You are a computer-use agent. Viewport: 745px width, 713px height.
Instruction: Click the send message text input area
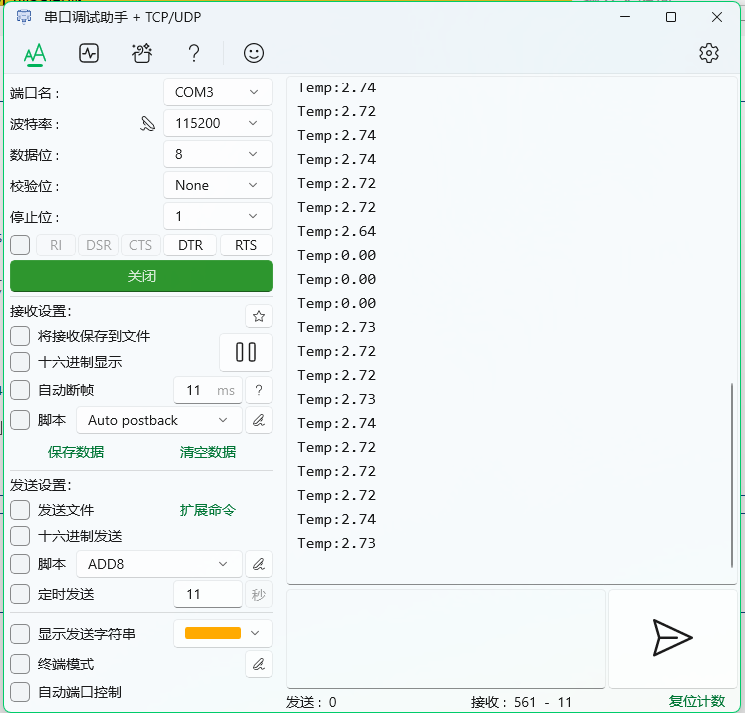446,638
